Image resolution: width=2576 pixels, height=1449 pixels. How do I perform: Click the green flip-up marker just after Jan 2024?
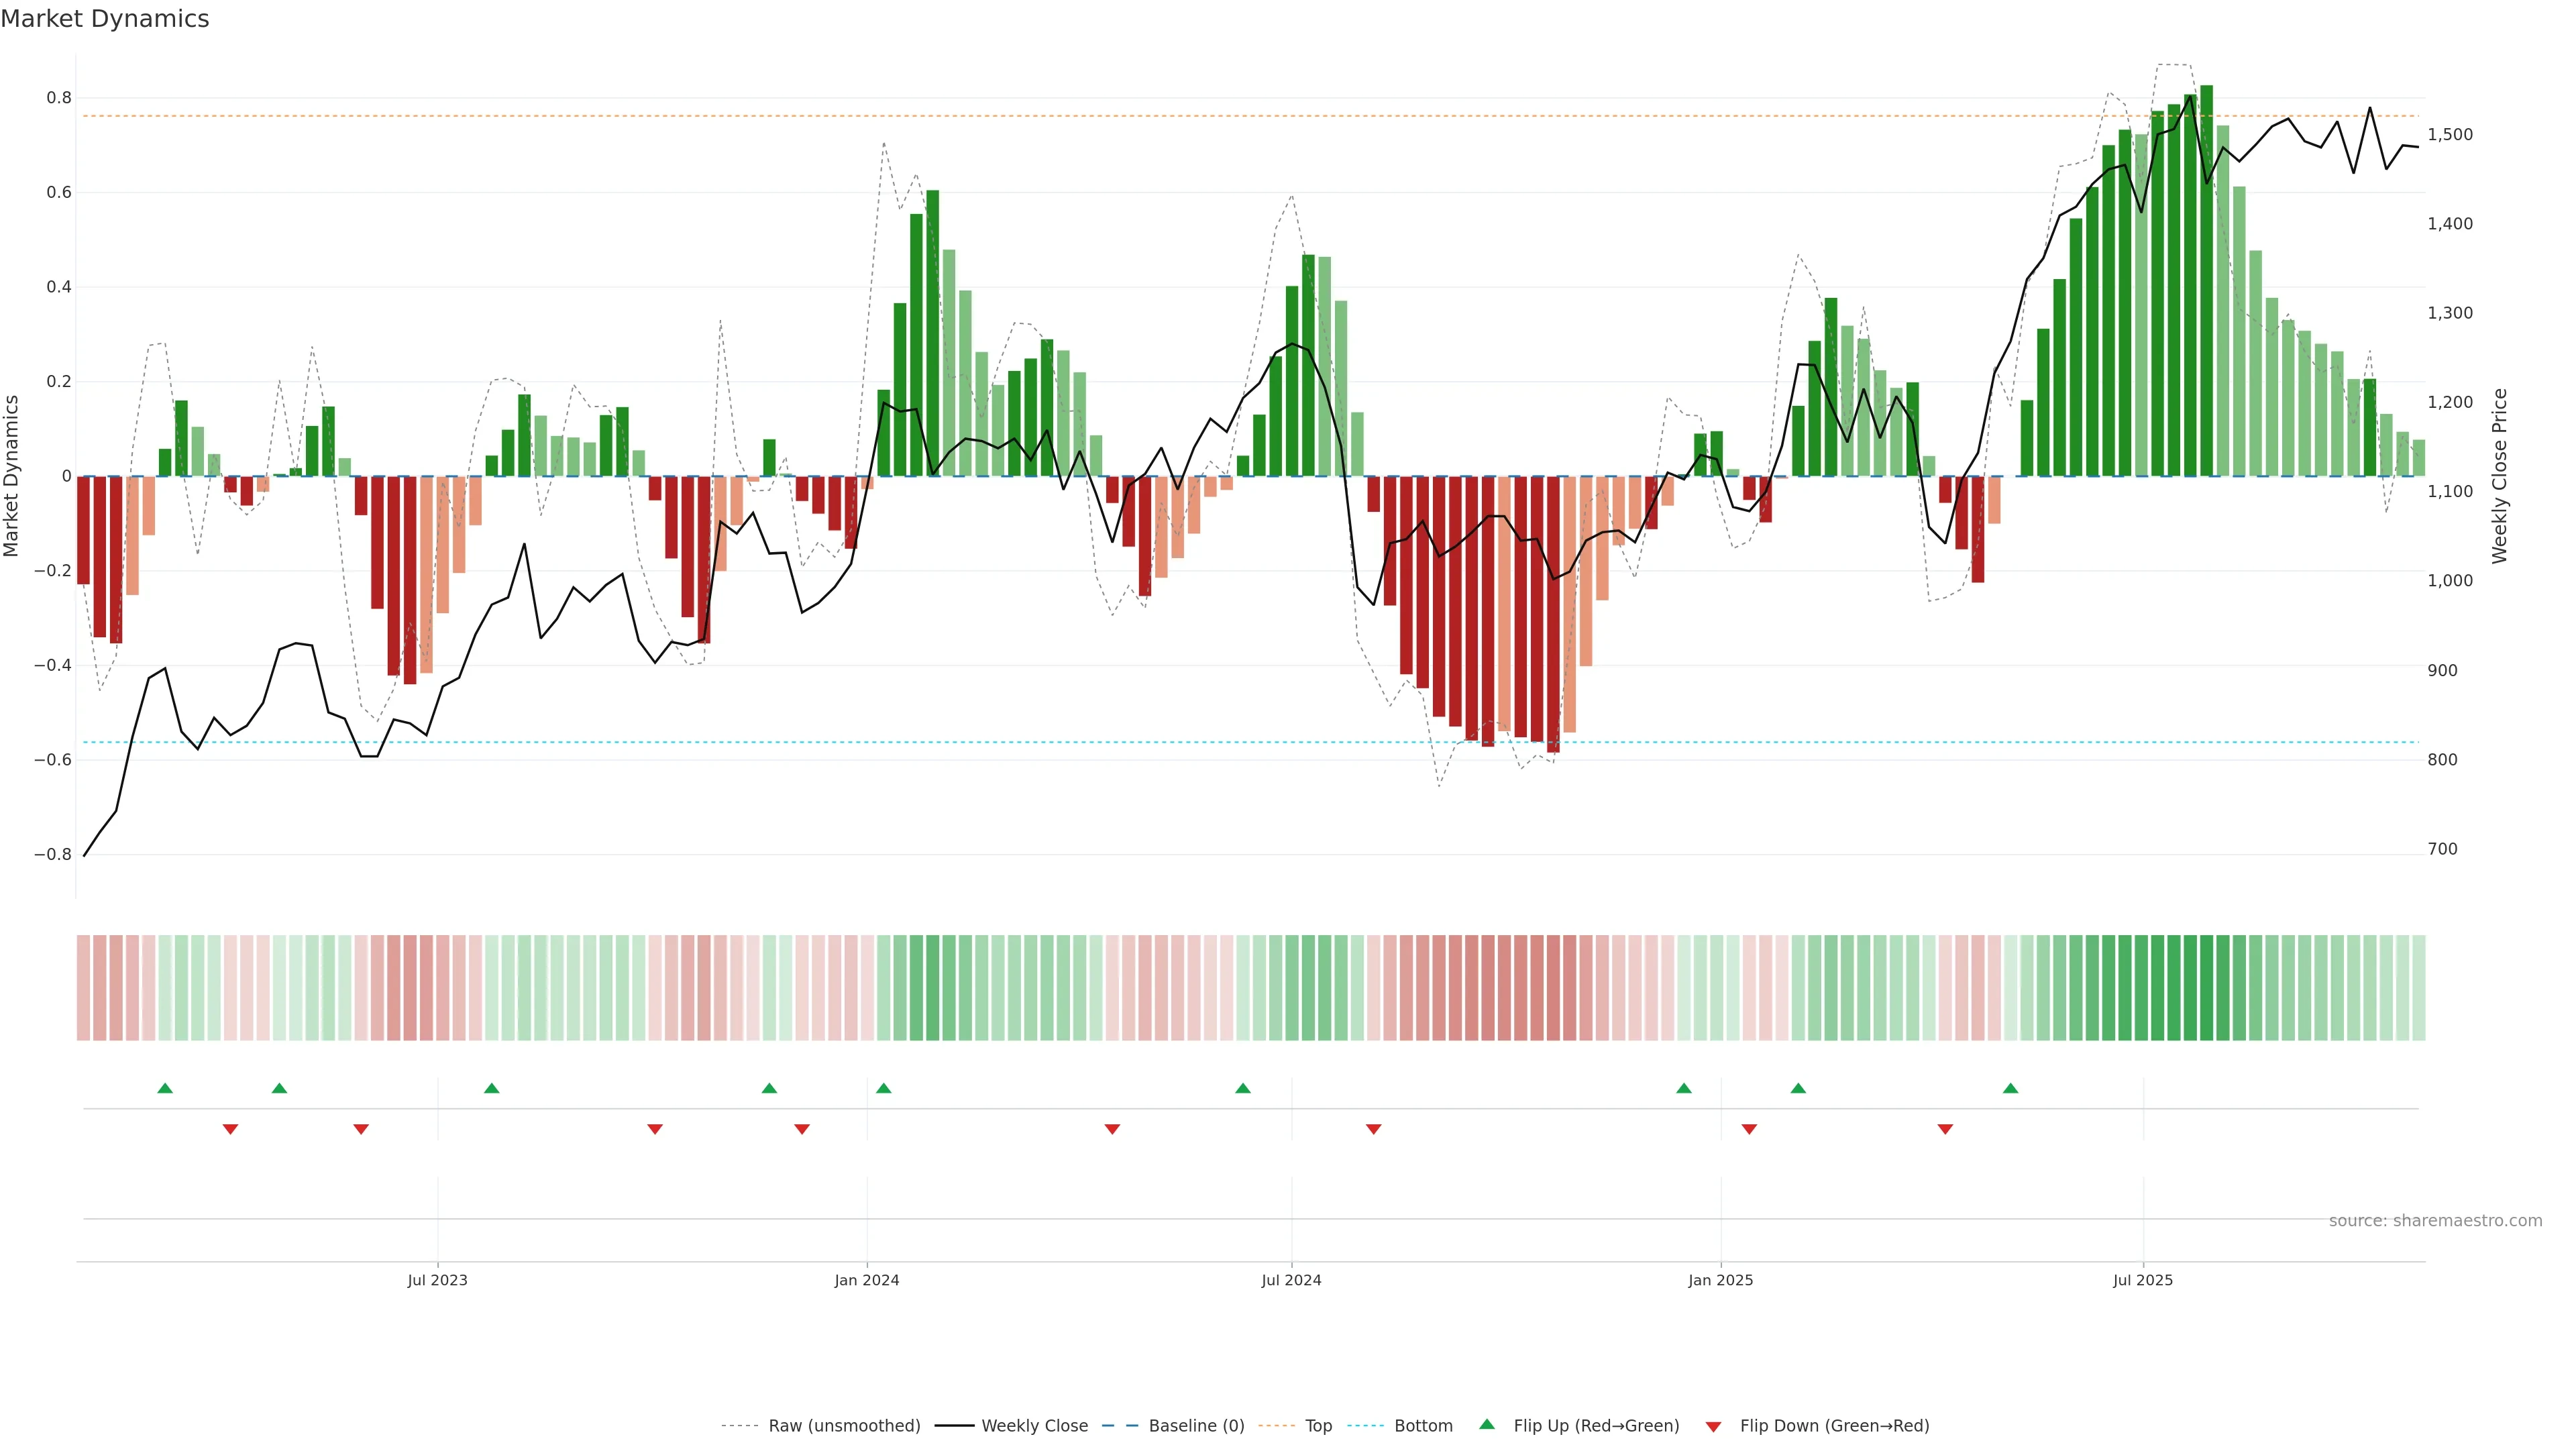pyautogui.click(x=883, y=1088)
